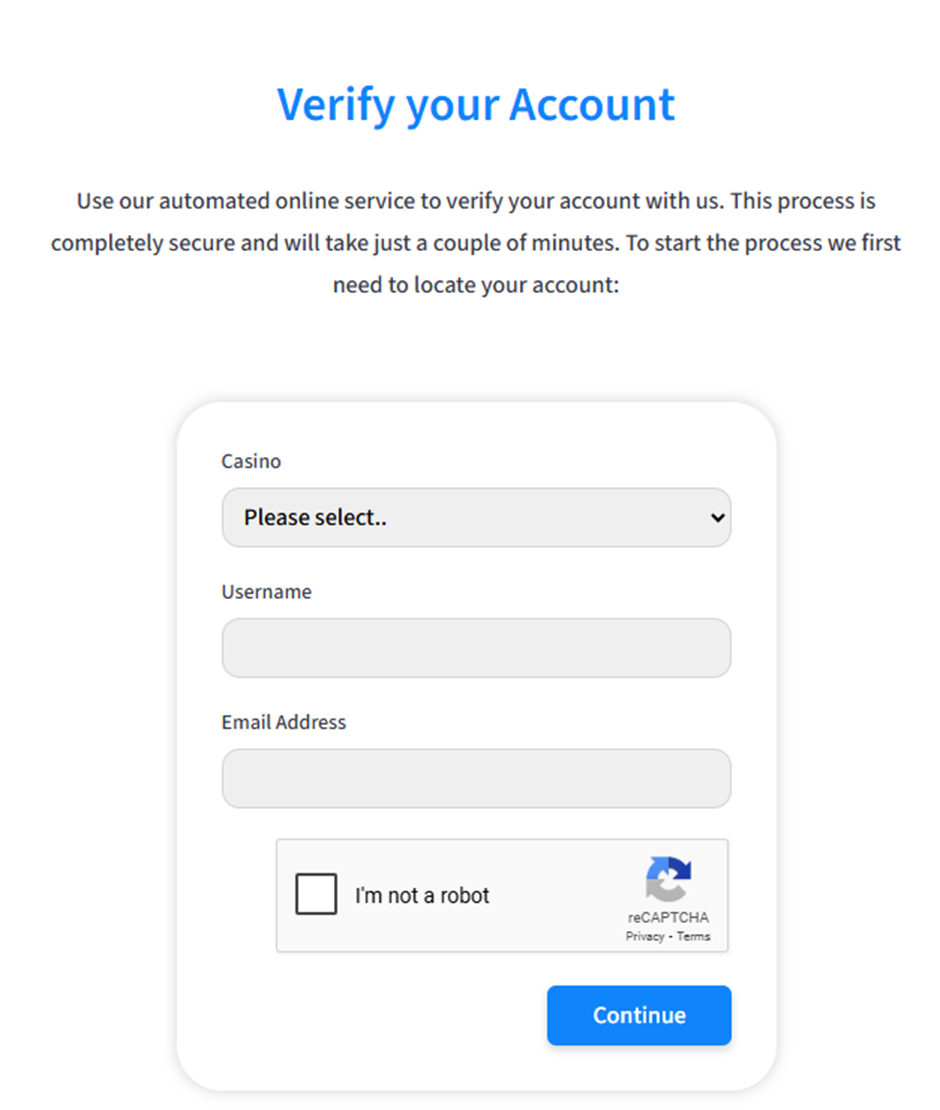Screen dimensions: 940x1110
Task: Open the Casino "Please select.." dropdown
Action: (x=476, y=518)
